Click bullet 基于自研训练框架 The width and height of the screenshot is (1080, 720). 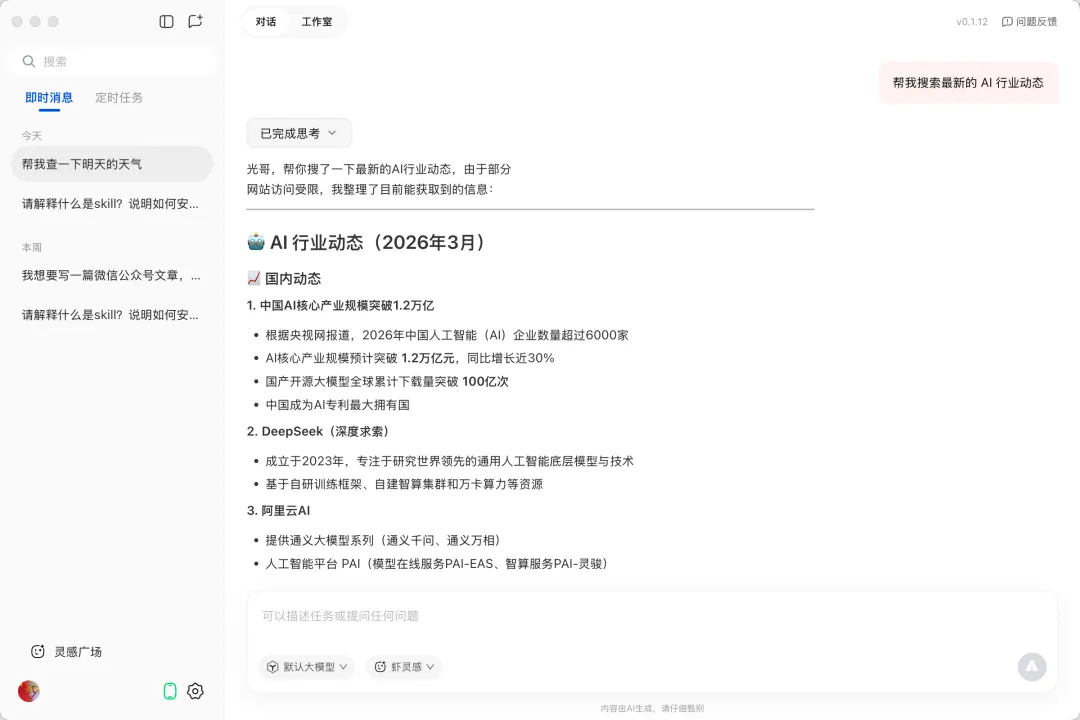[x=404, y=484]
